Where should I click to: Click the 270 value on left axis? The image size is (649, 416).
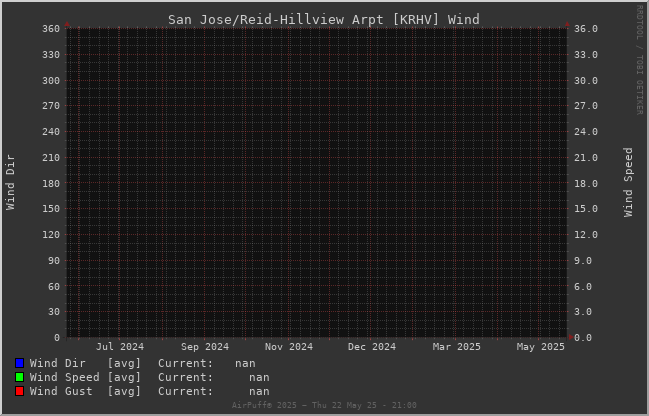coord(51,106)
